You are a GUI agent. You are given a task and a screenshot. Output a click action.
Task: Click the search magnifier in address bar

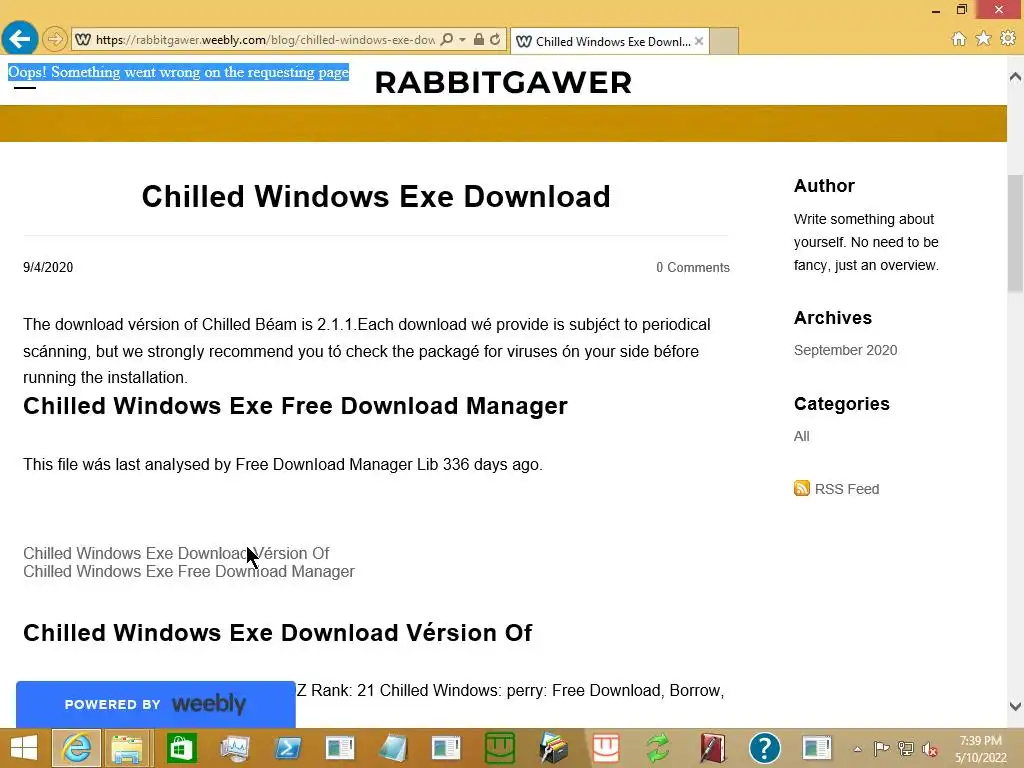447,40
